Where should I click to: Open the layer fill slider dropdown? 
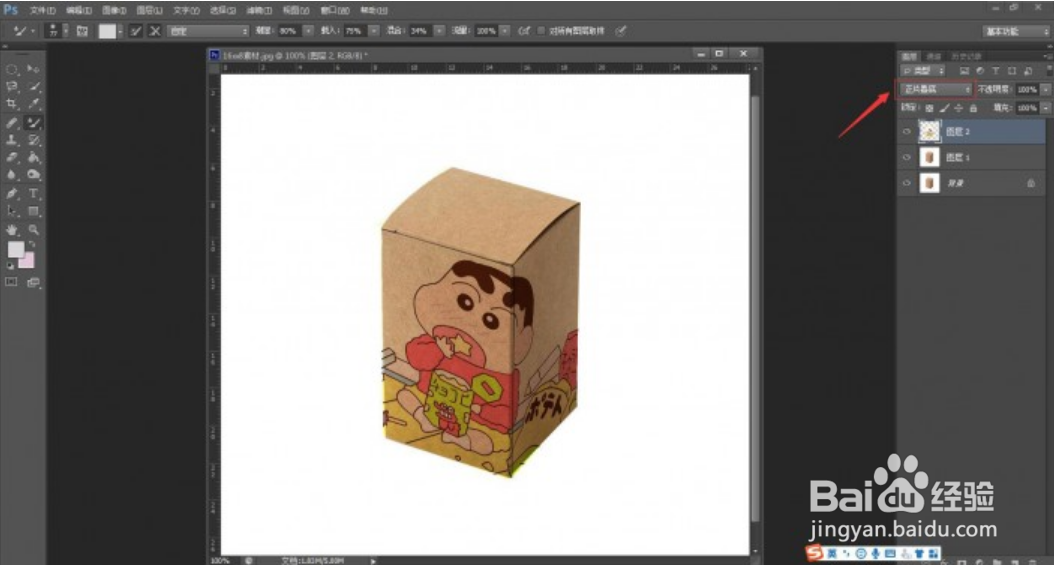(1045, 108)
